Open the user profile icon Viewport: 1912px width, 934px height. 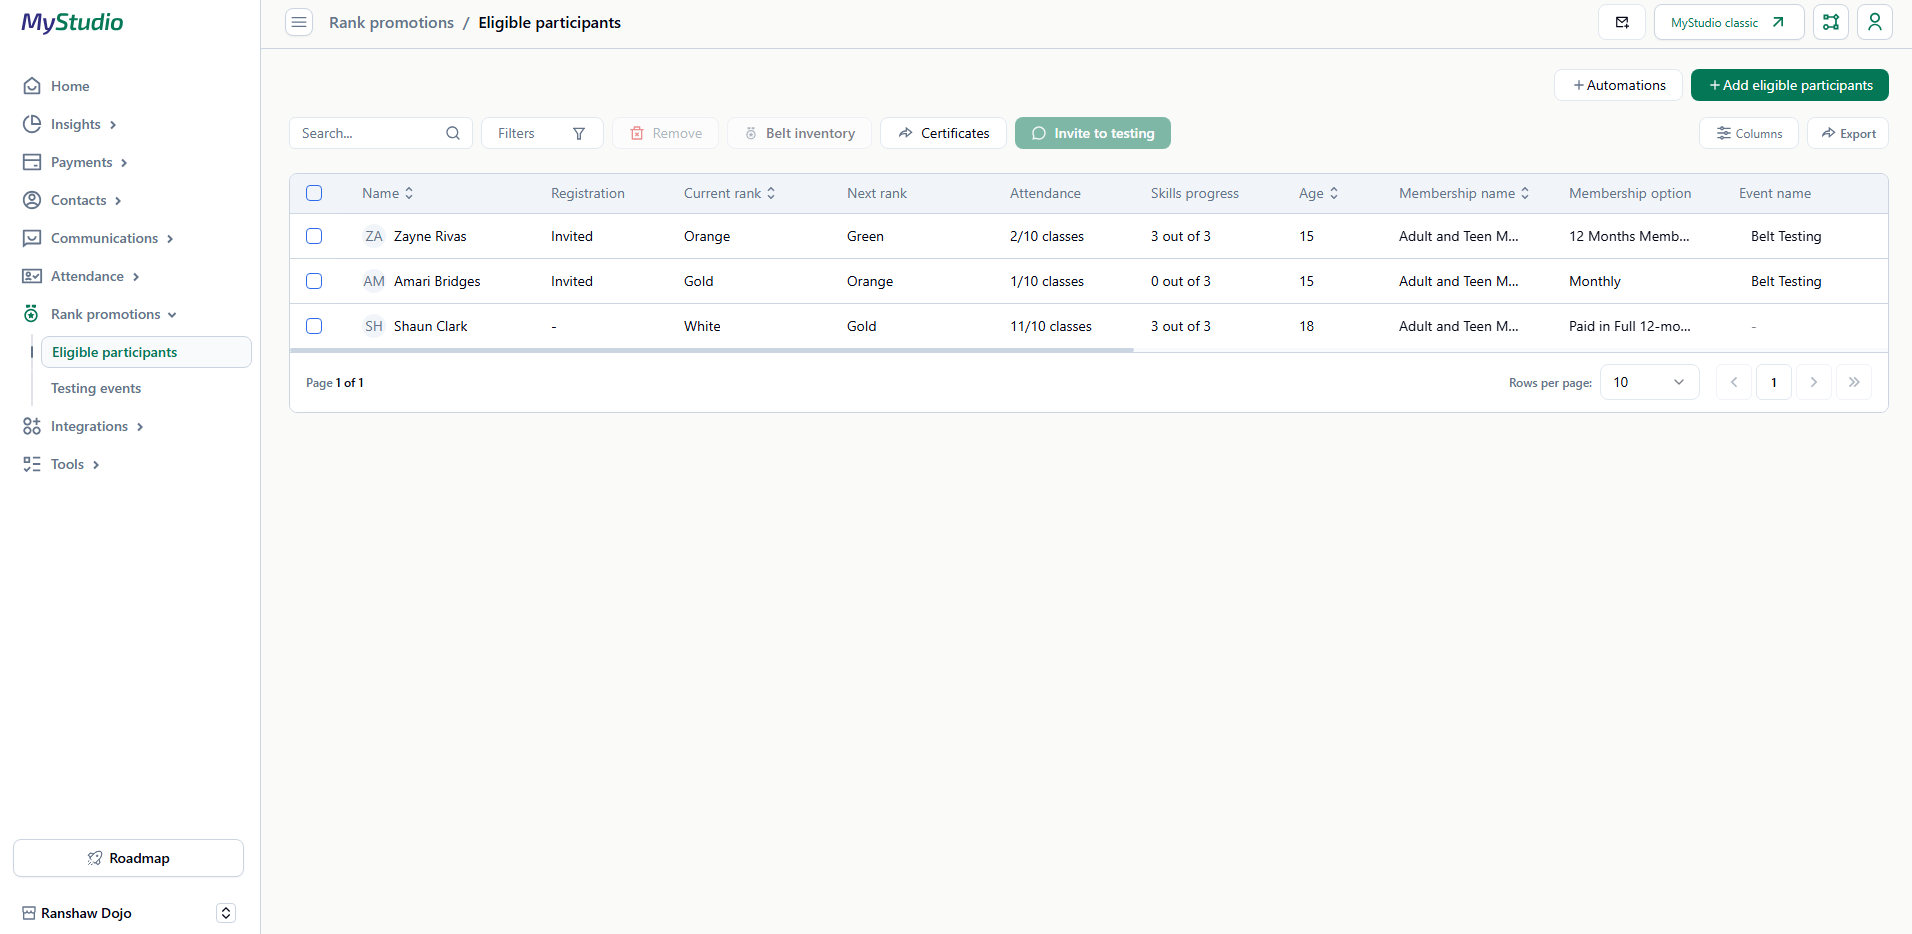tap(1875, 22)
